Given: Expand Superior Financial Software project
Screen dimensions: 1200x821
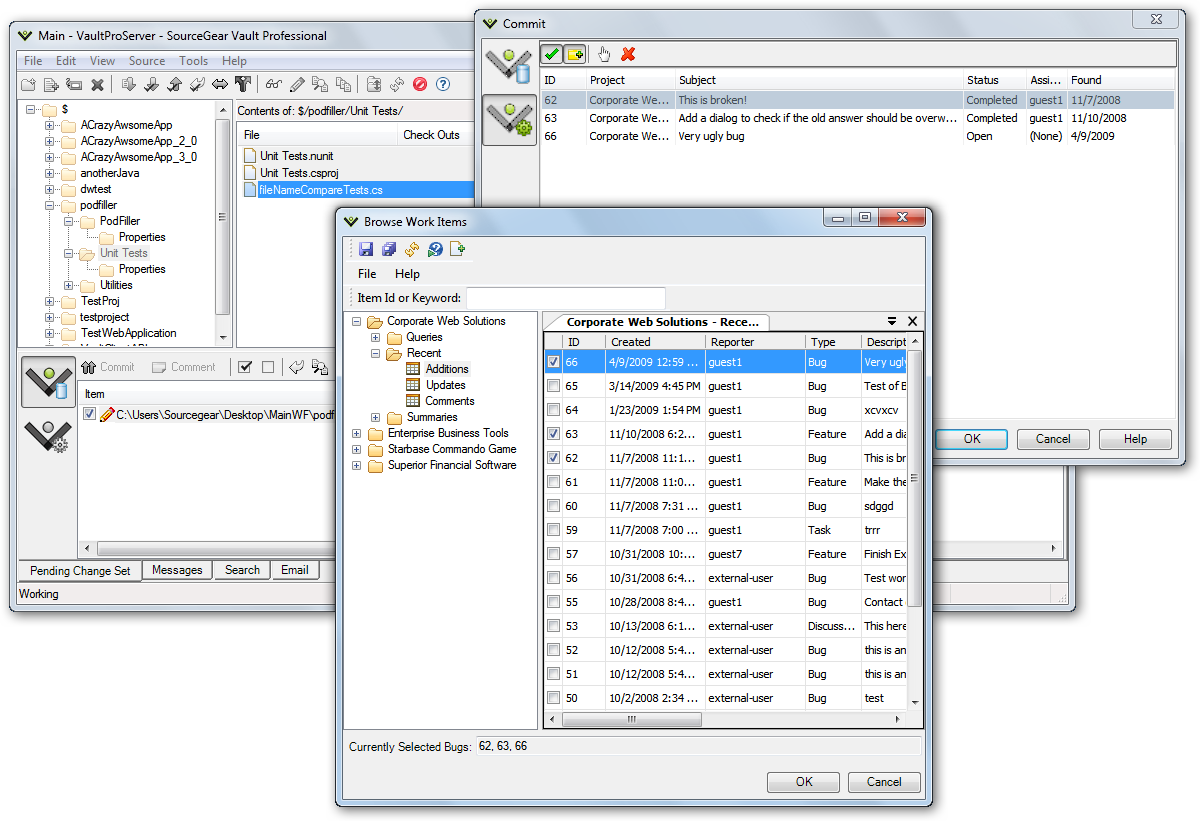Looking at the screenshot, I should (x=357, y=466).
